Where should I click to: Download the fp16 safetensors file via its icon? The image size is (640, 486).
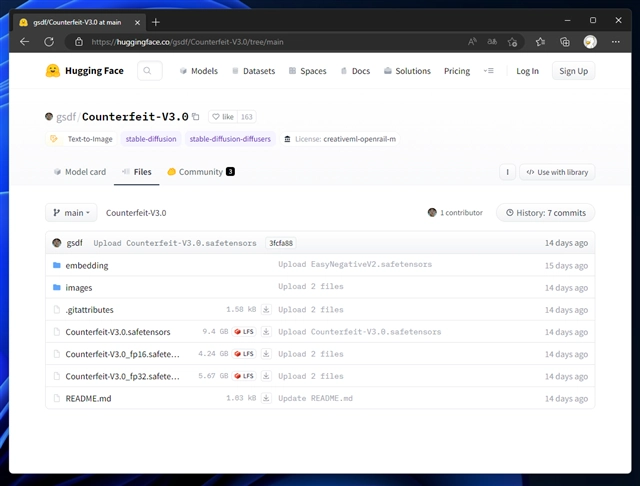click(266, 354)
